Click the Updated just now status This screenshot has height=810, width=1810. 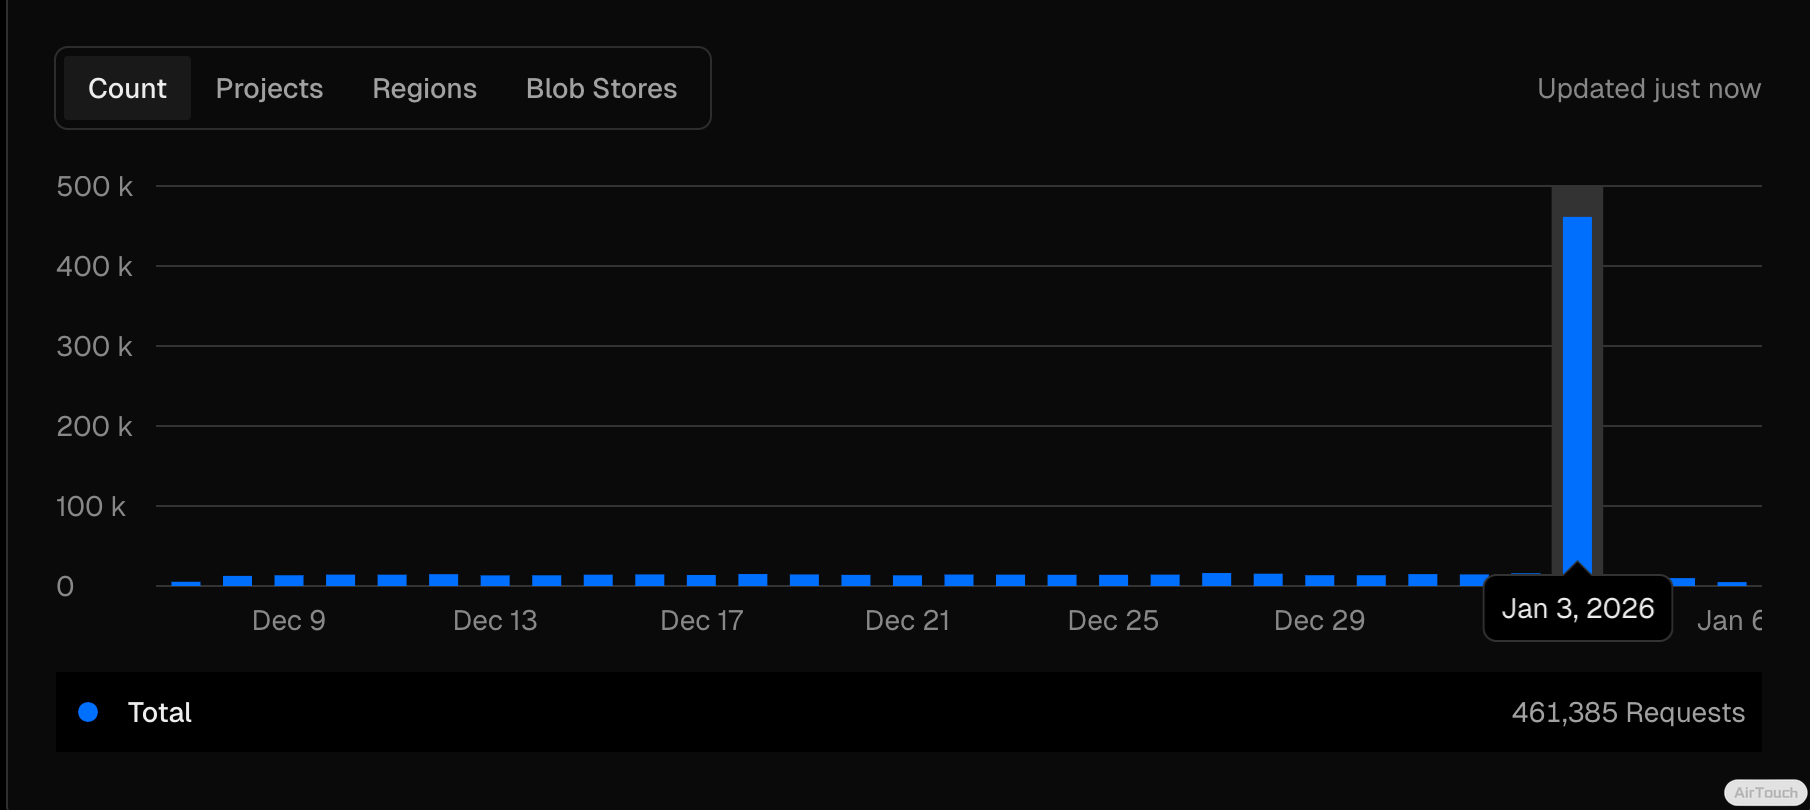1648,88
